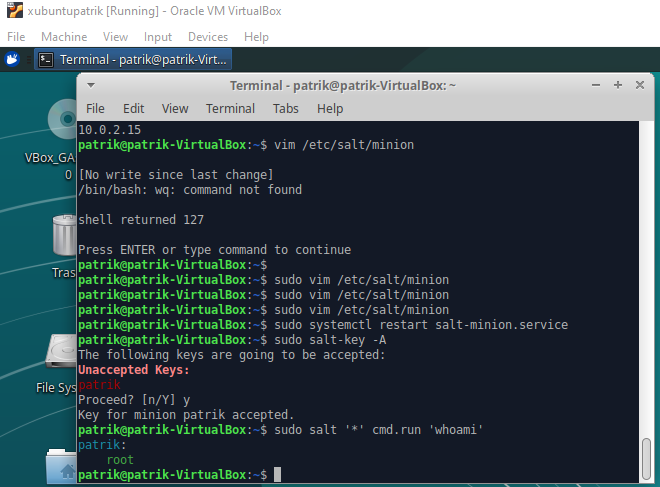
Task: Open the terminal's Edit menu
Action: [x=133, y=108]
